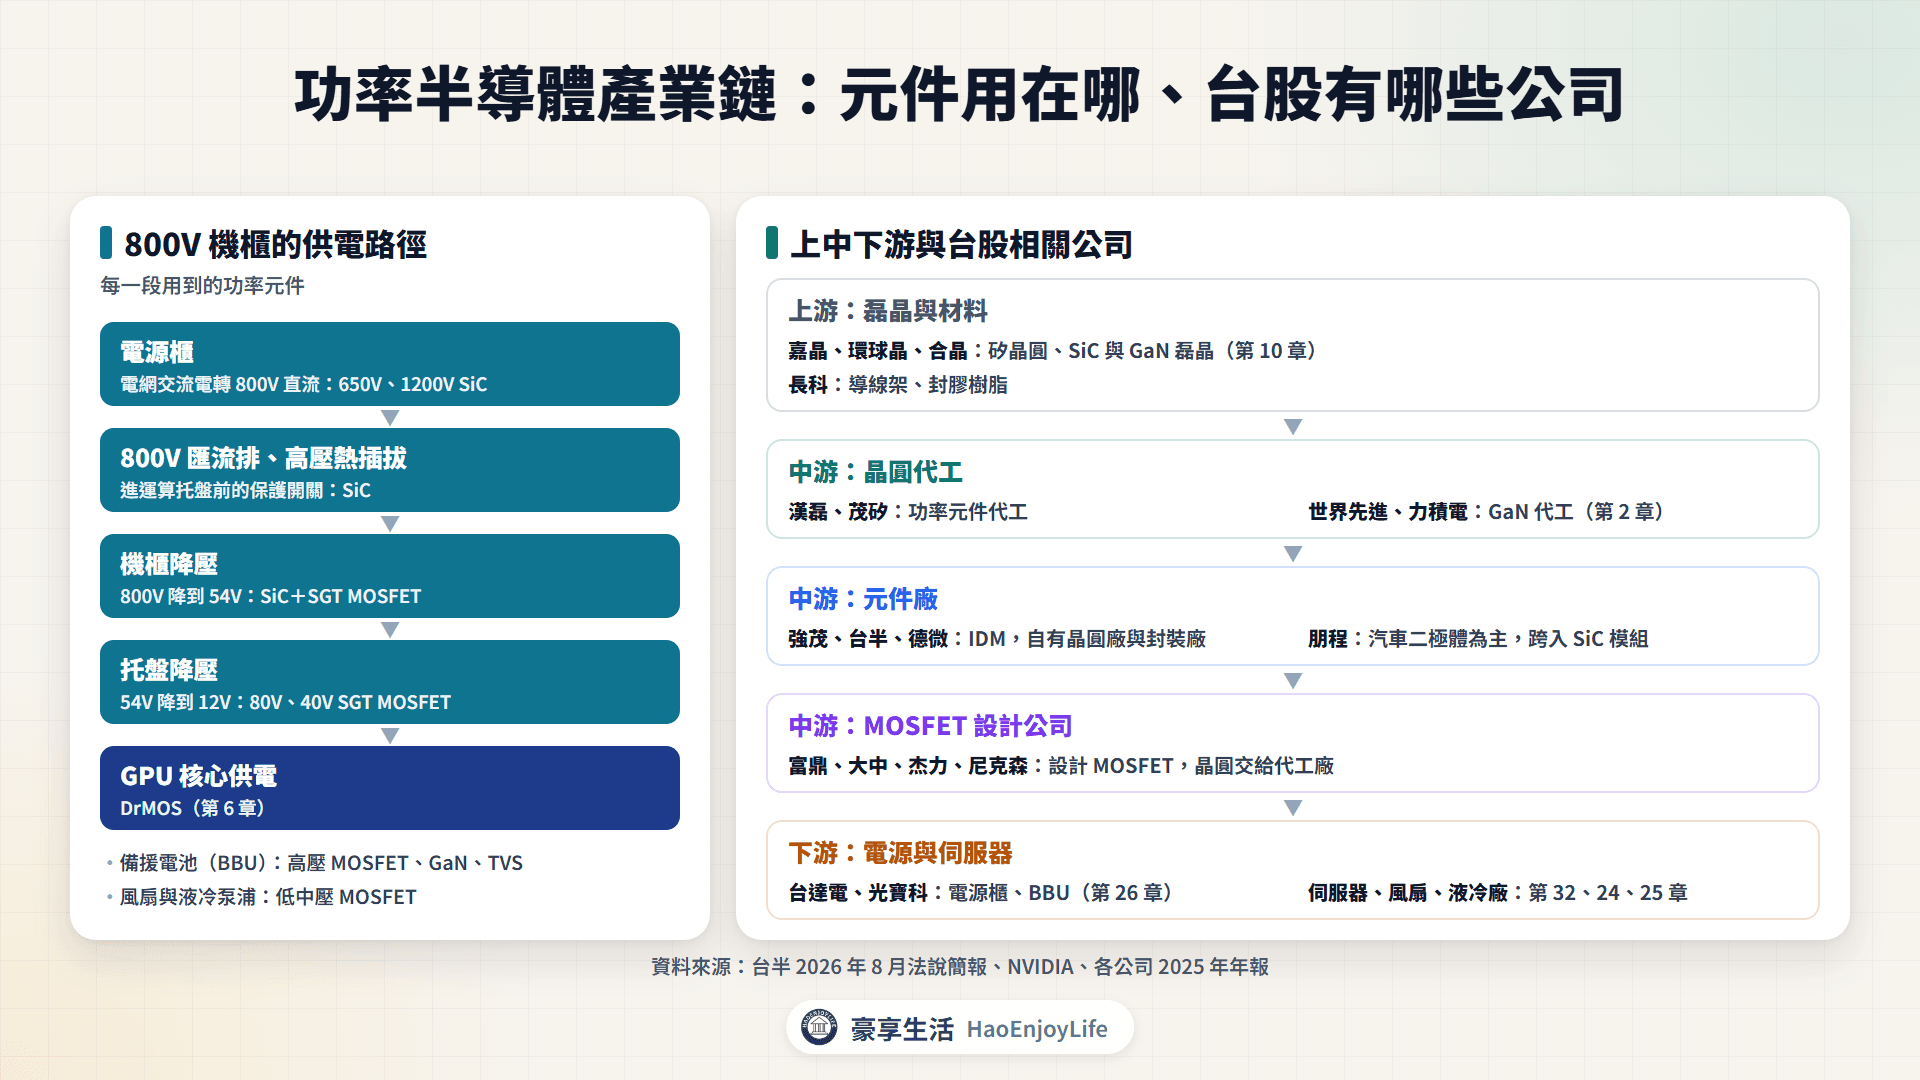Image resolution: width=1920 pixels, height=1080 pixels.
Task: Click the 資料來源 source footnote
Action: (960, 967)
